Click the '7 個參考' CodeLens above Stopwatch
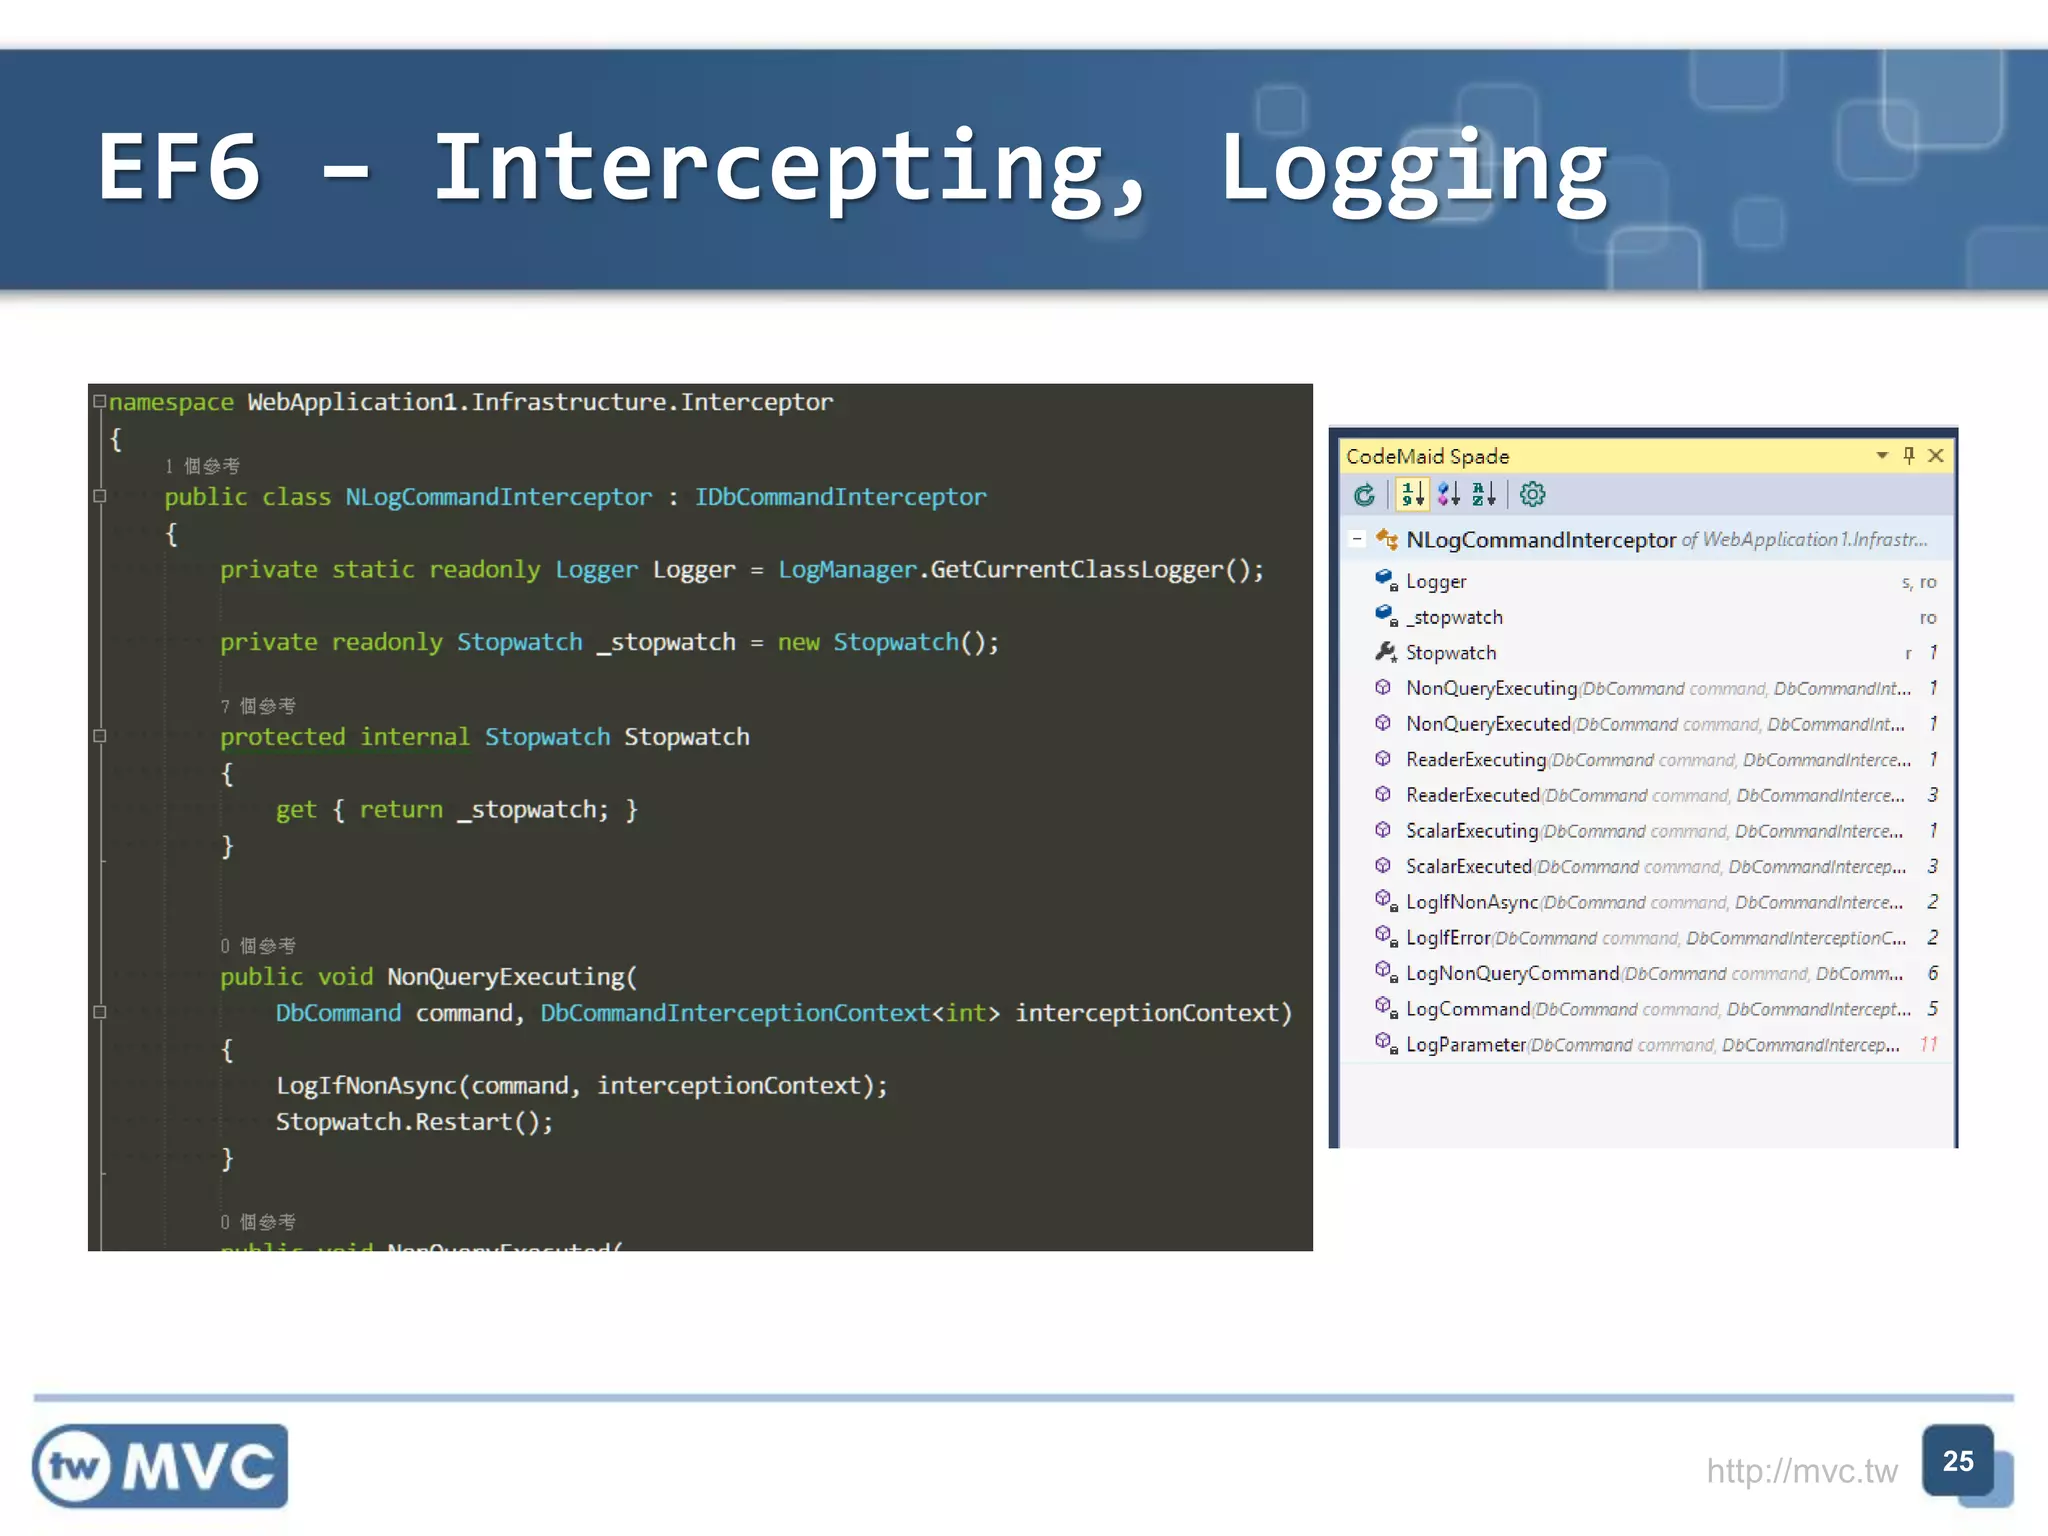Screen dimensions: 2048x1536 [258, 706]
